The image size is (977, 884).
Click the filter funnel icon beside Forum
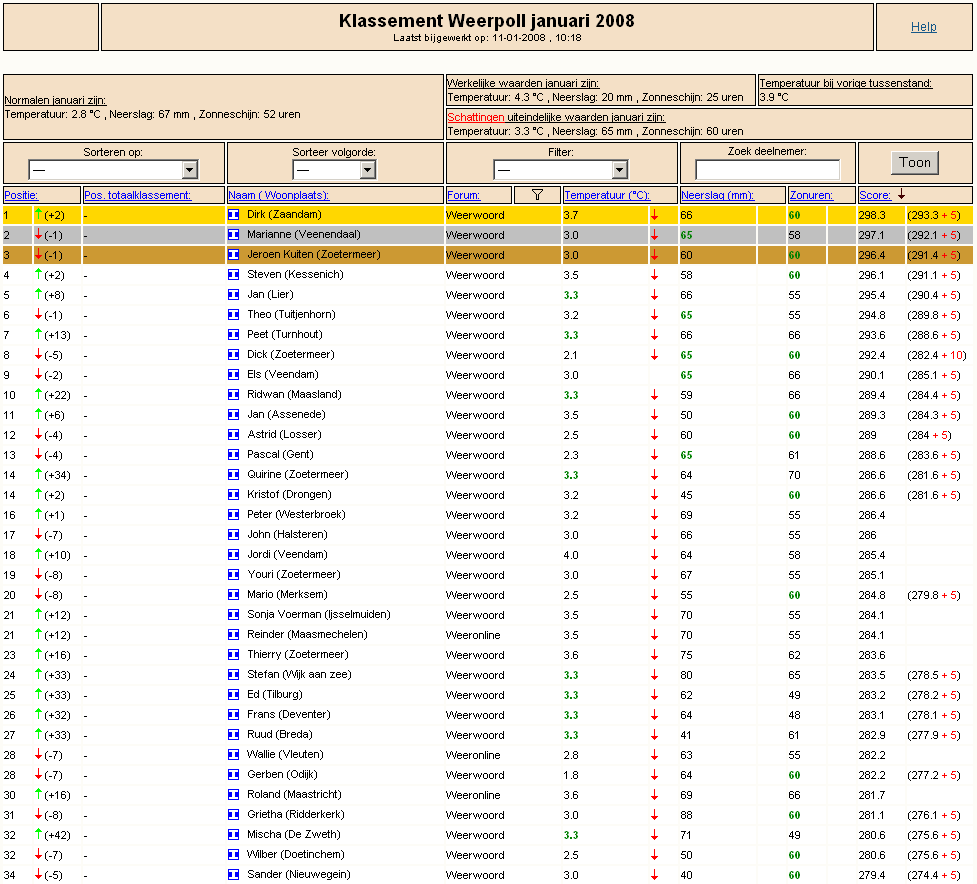pyautogui.click(x=537, y=195)
